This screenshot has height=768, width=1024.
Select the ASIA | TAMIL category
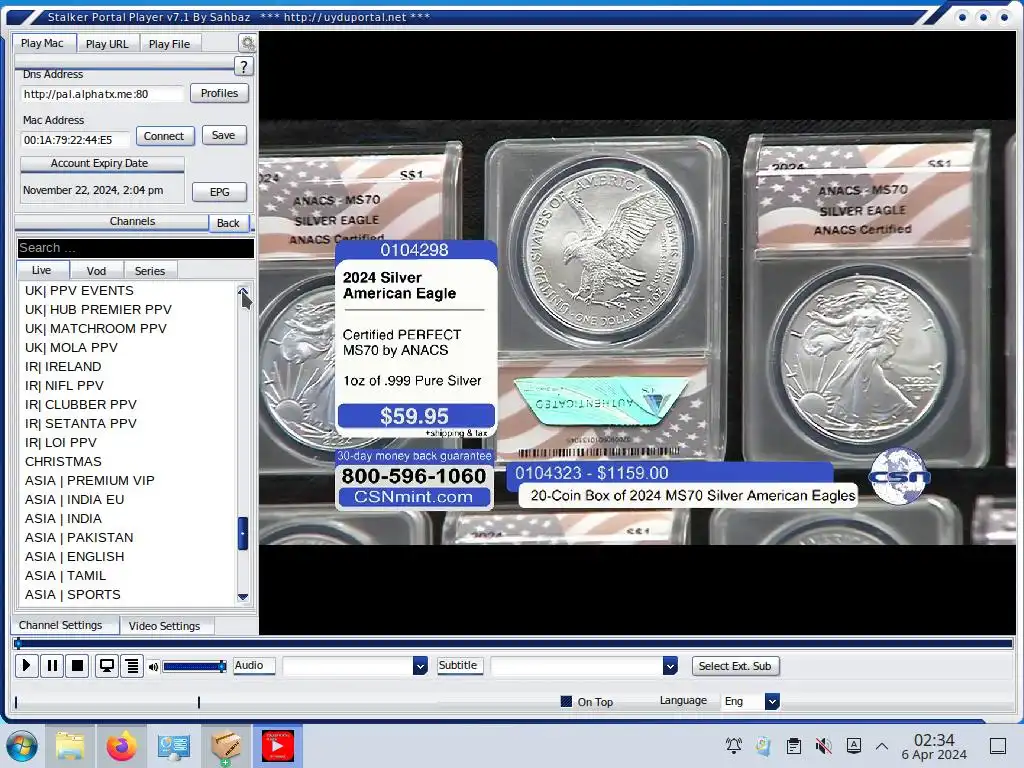65,575
